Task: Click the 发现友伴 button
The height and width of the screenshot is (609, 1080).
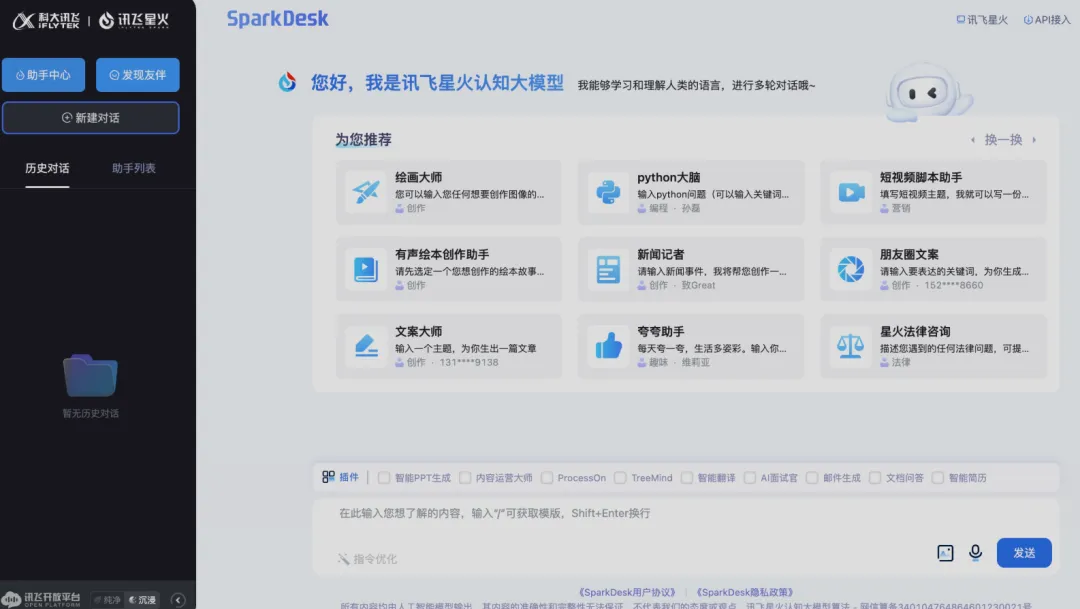Action: (x=138, y=75)
